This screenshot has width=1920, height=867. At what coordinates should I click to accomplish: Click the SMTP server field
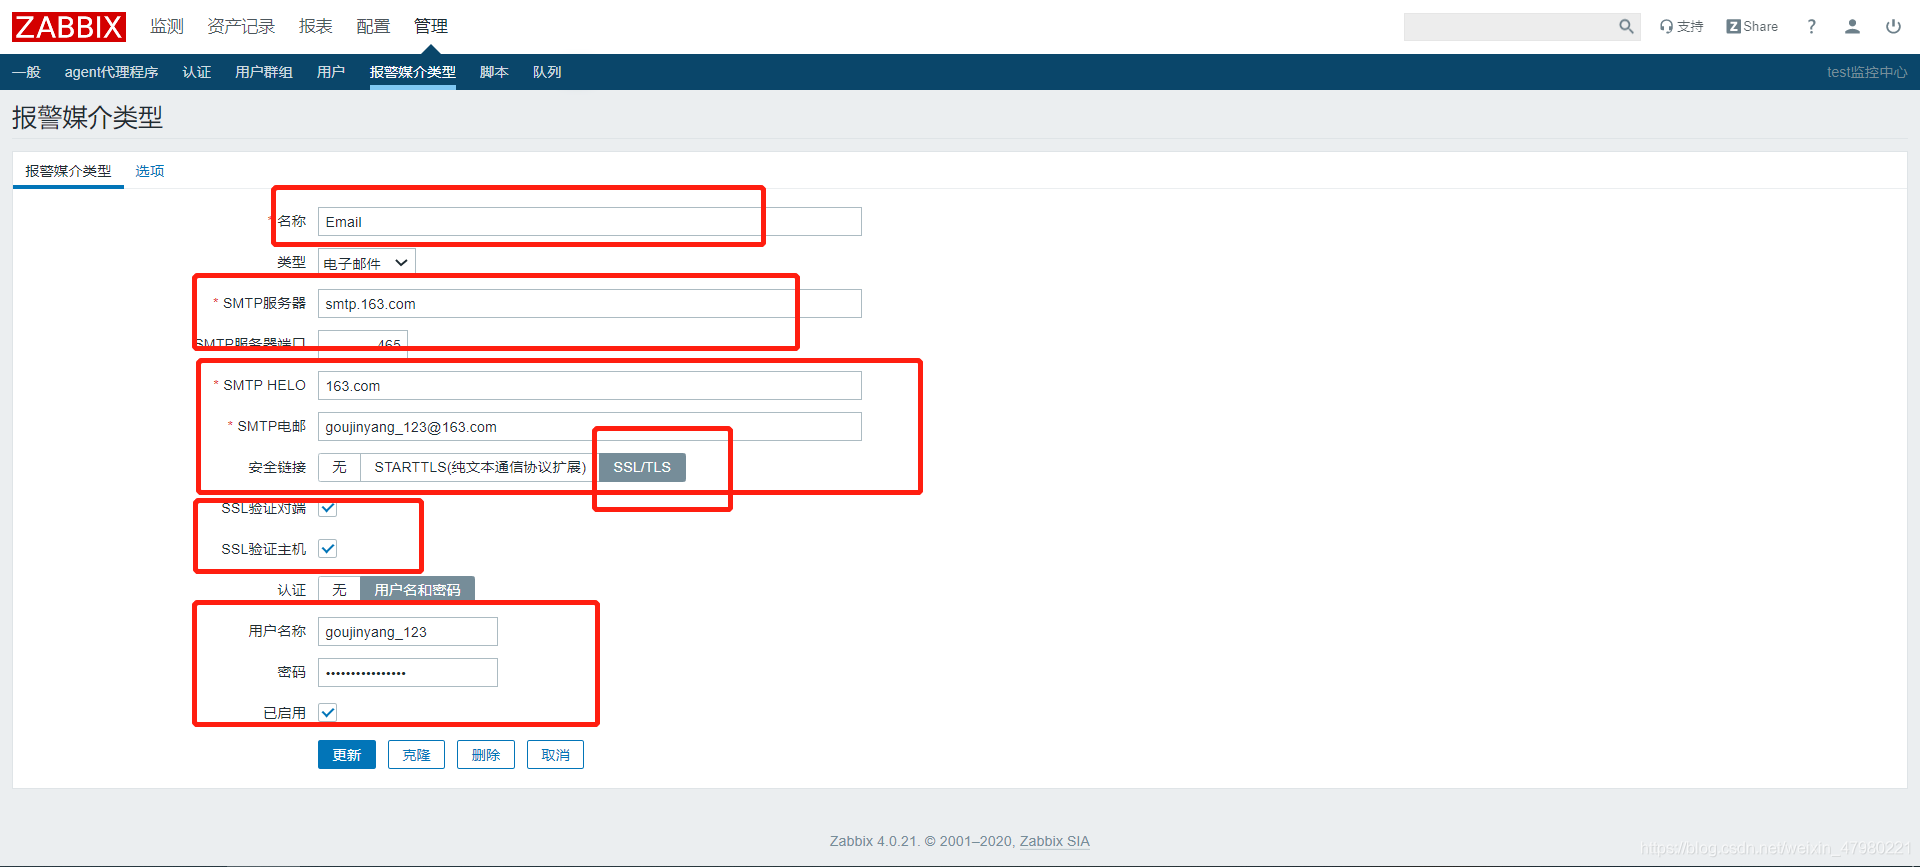click(x=590, y=304)
